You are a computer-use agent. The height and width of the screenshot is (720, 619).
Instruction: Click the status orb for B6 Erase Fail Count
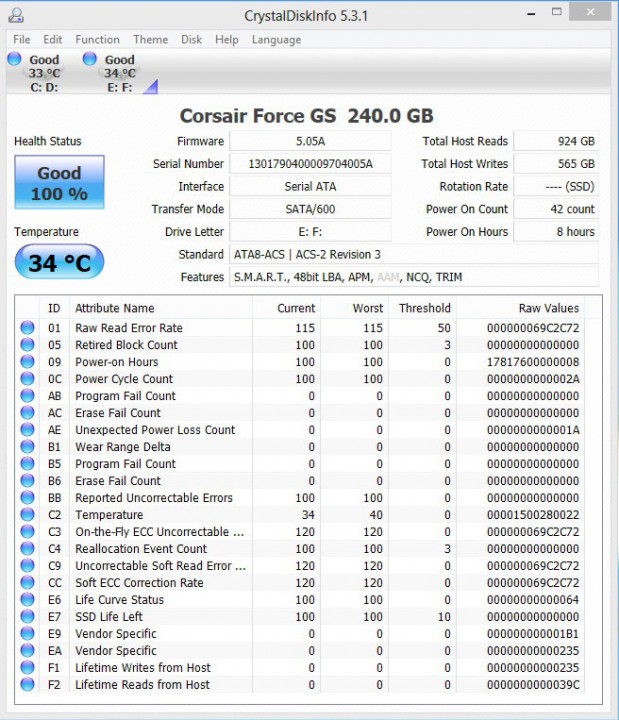[28, 480]
